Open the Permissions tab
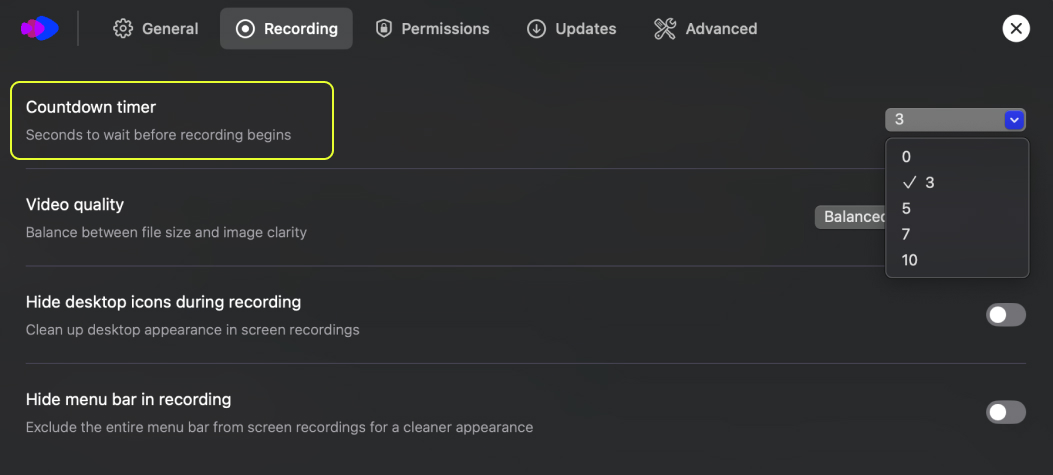1053x475 pixels. [x=432, y=29]
